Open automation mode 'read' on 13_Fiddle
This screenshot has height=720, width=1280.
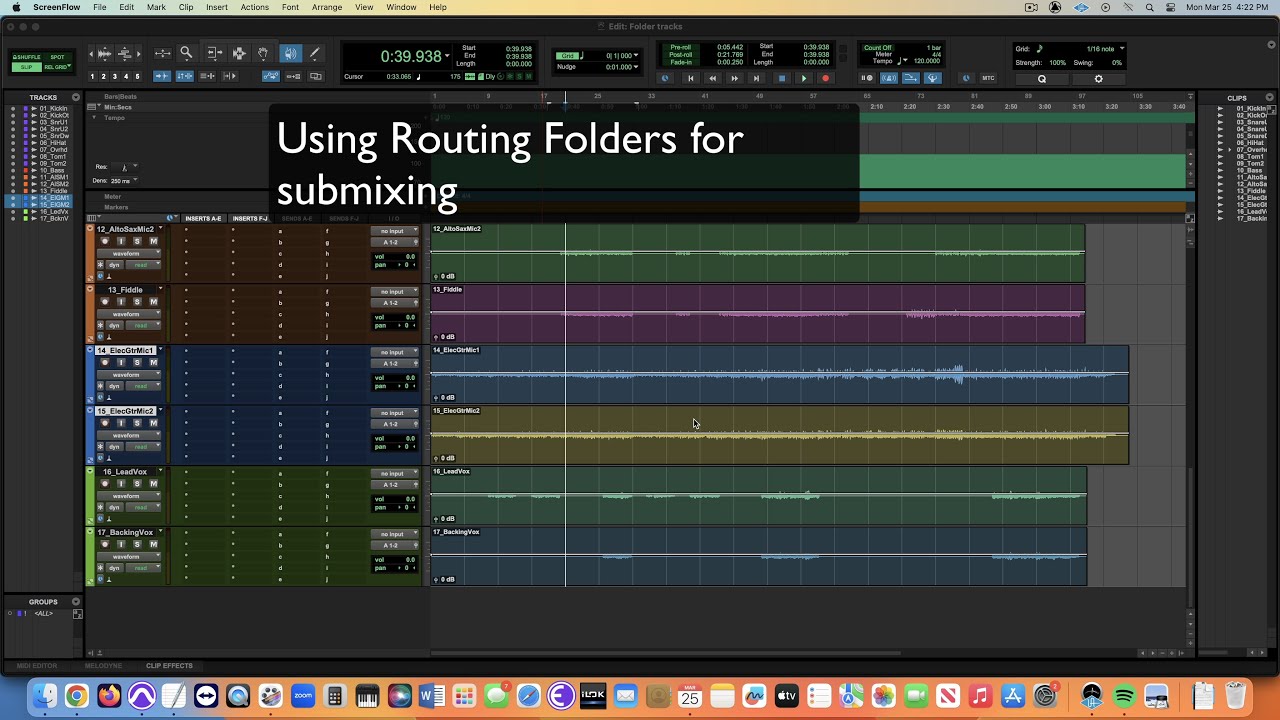141,326
